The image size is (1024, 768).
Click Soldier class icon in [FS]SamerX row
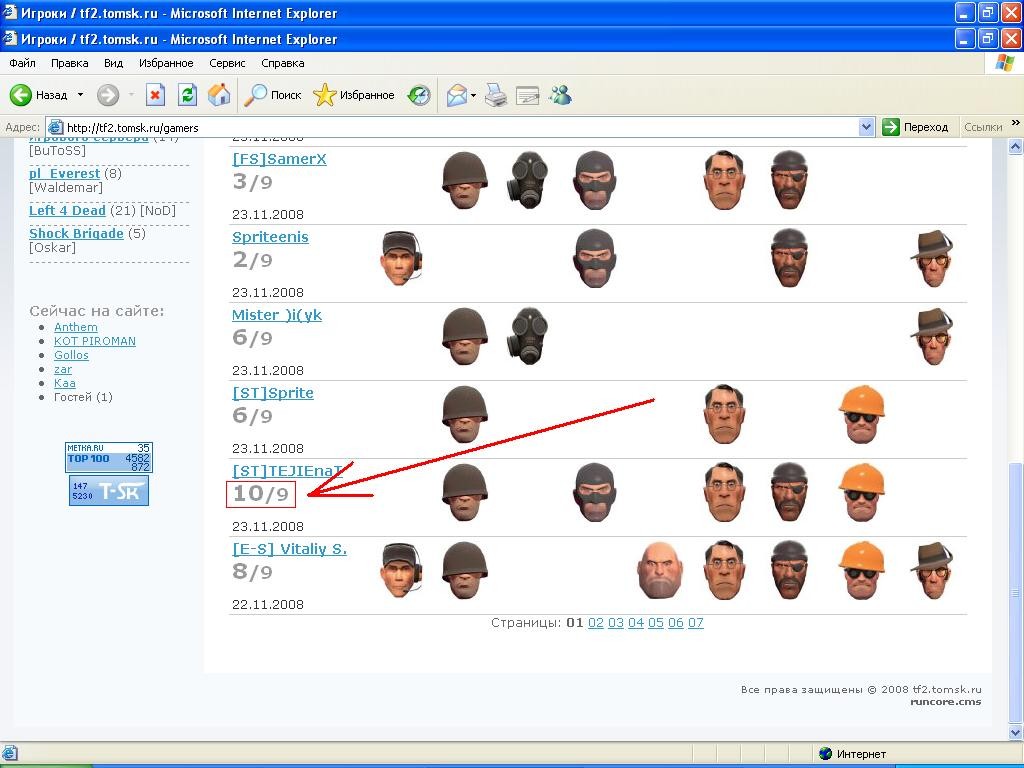point(464,180)
